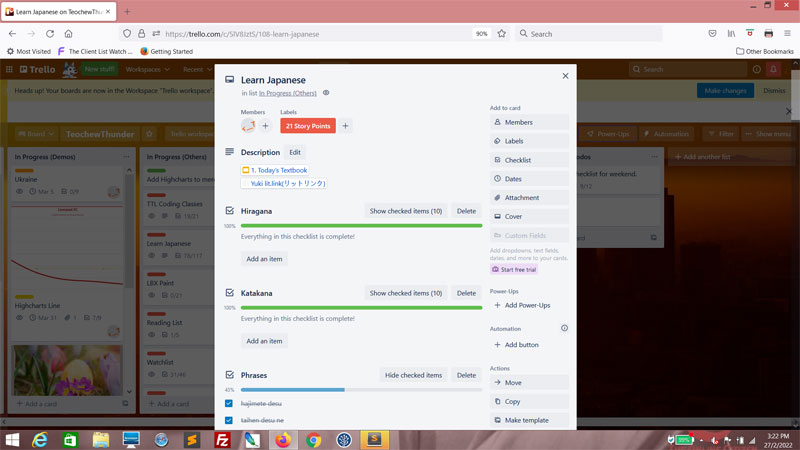Bookmark this page with star icon
Screen dimensions: 800x450
502,34
